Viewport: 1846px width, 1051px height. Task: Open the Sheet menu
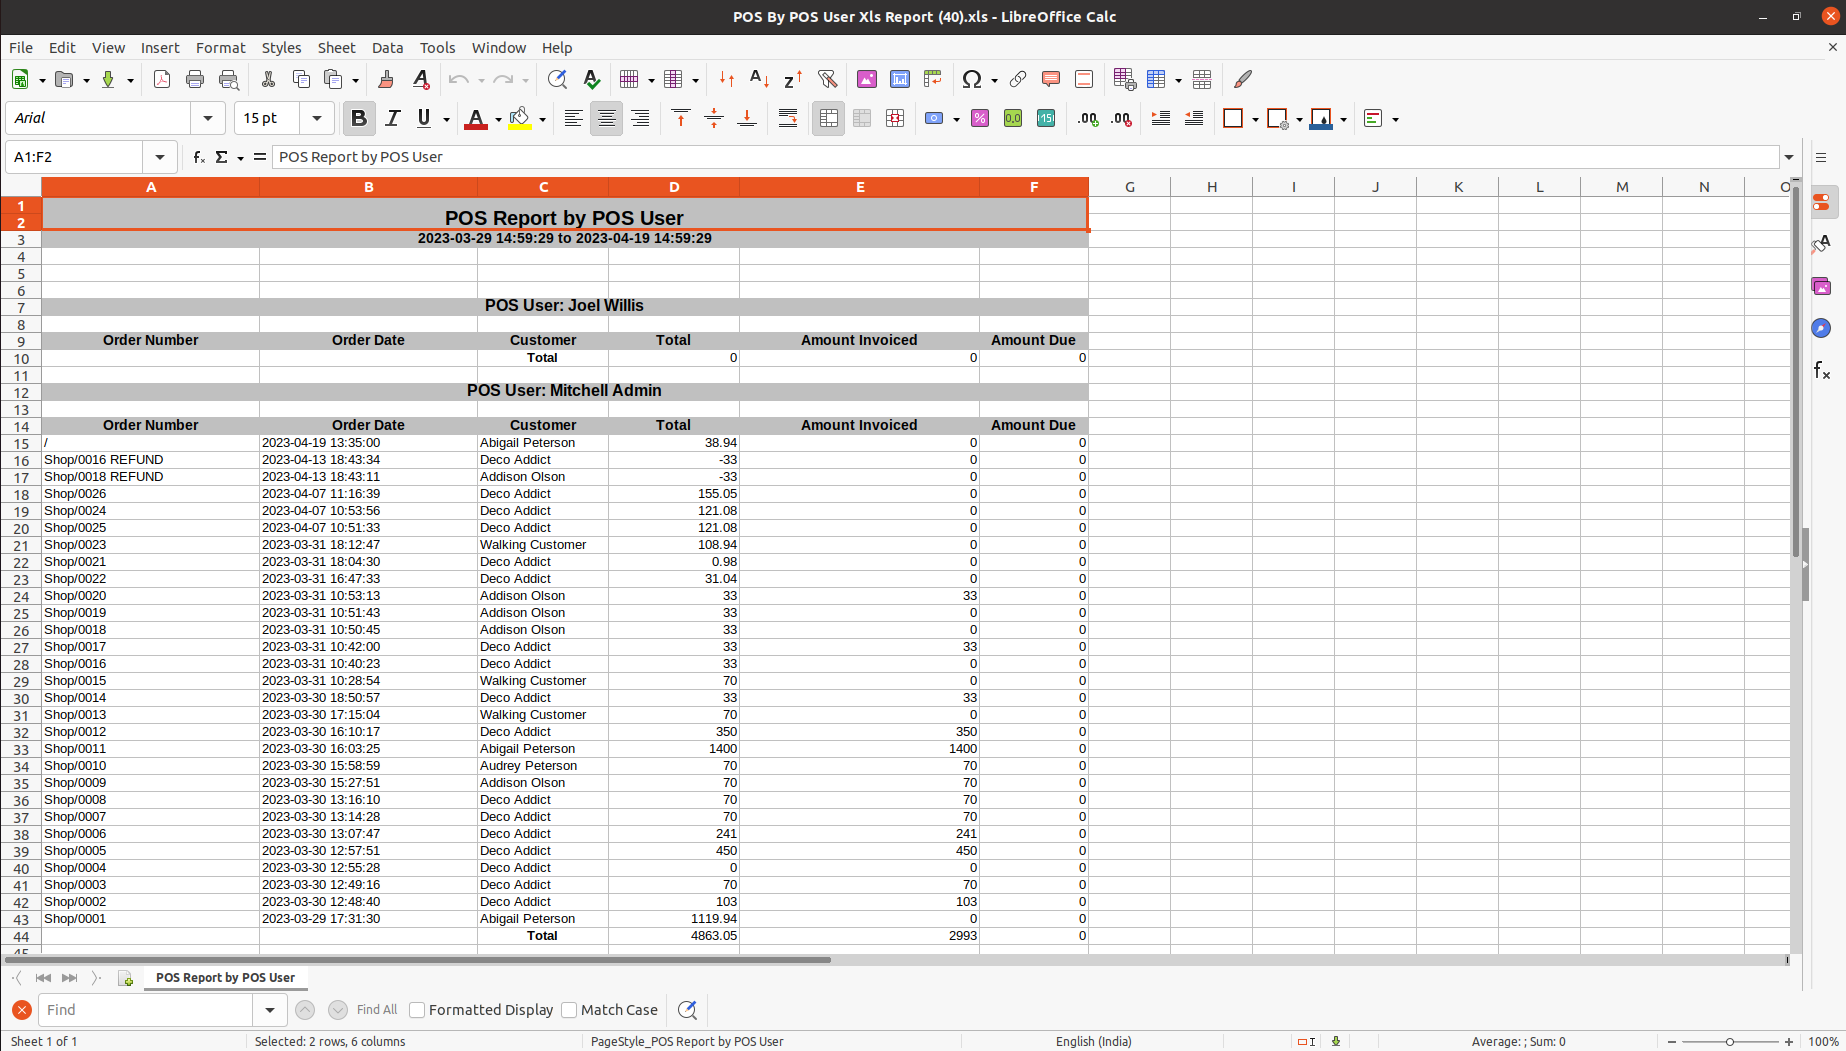pos(336,48)
